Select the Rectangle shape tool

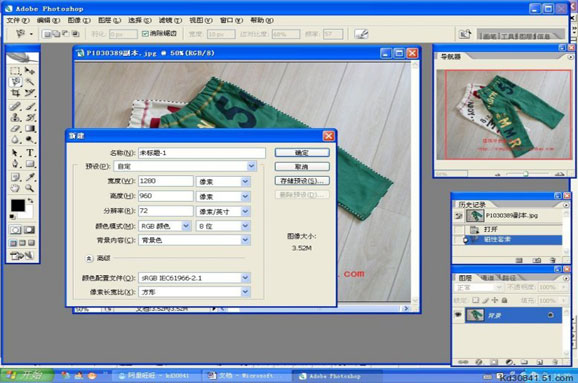coord(30,163)
